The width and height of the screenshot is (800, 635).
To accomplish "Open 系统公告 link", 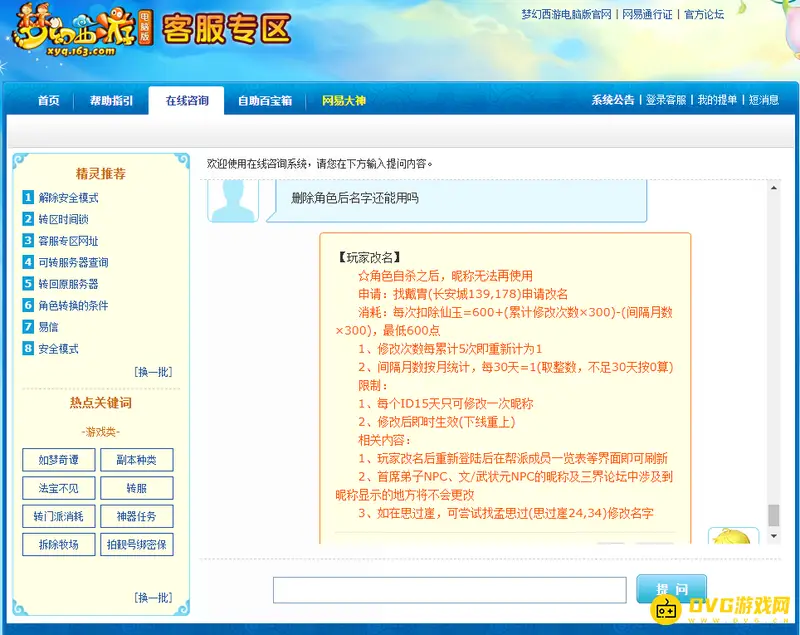I will [x=613, y=100].
